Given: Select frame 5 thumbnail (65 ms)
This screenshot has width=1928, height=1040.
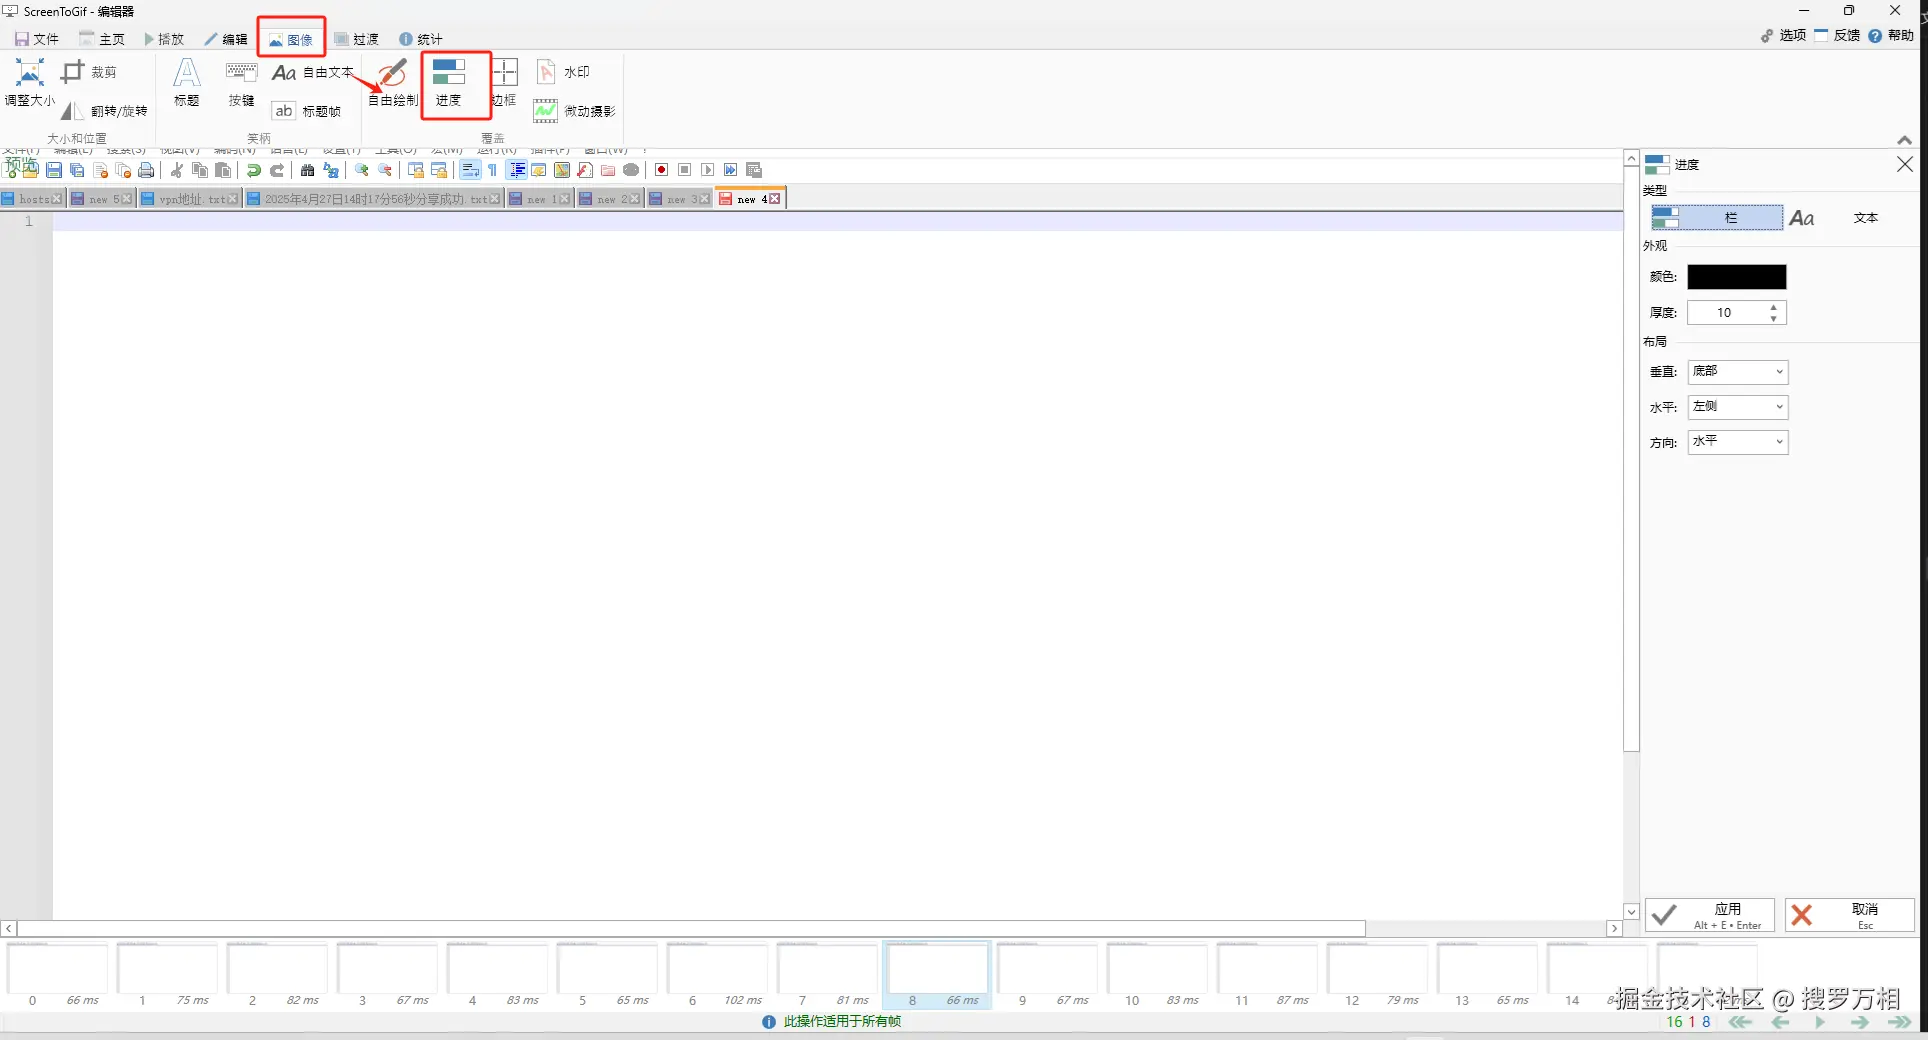Looking at the screenshot, I should [x=608, y=975].
